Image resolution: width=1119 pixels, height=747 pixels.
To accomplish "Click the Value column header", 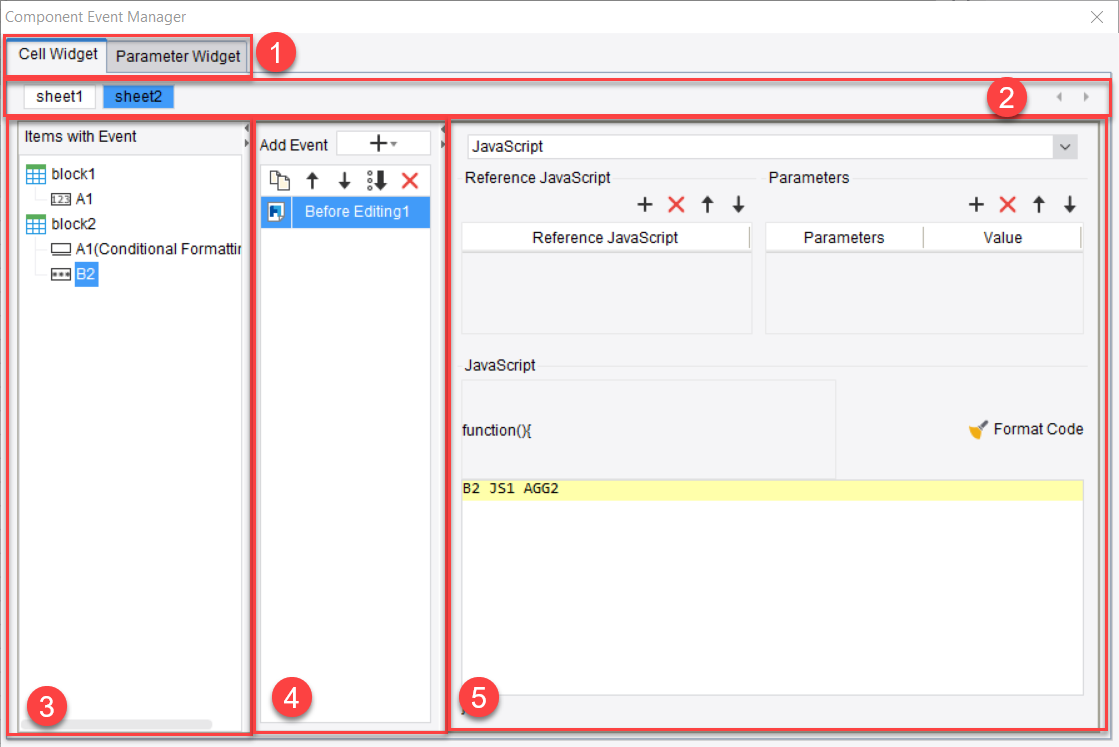I will pyautogui.click(x=1003, y=238).
